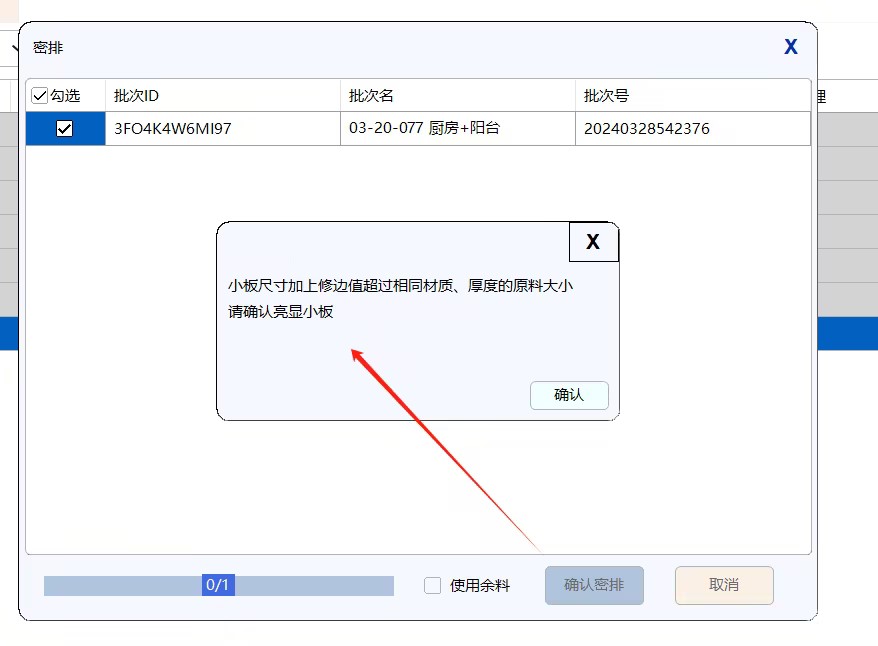Viewport: 878px width, 646px height.
Task: Click the 小板尺寸加上修边值 warning message line
Action: (x=400, y=285)
